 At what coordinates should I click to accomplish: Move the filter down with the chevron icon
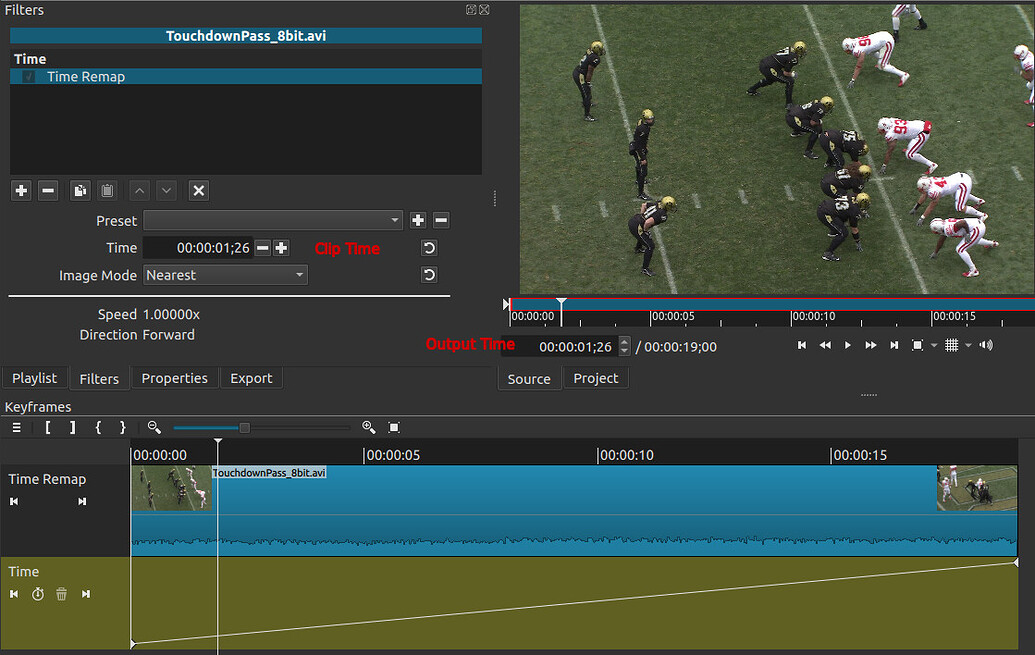coord(166,190)
